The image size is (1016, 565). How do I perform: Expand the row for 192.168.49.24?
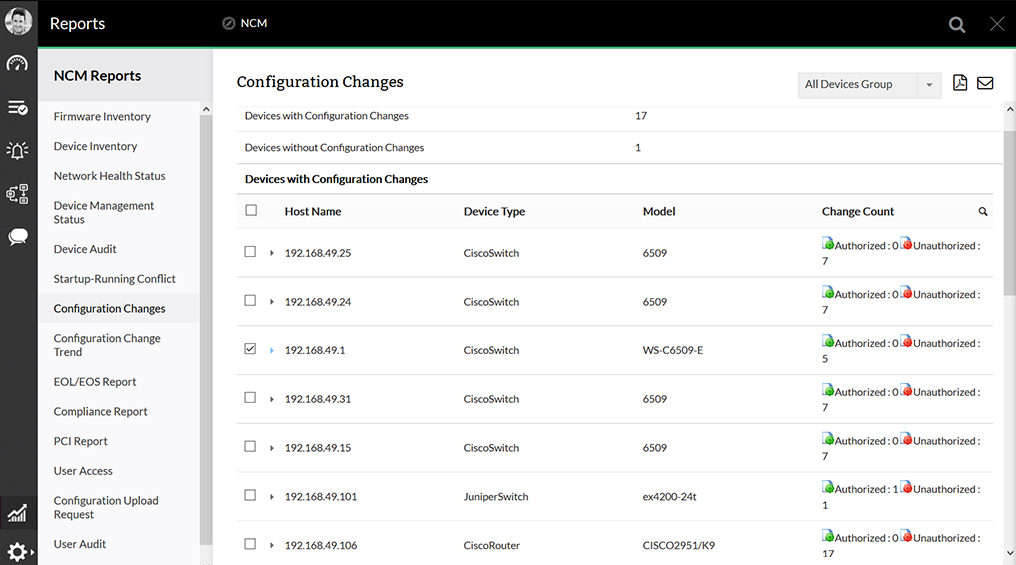pos(272,302)
